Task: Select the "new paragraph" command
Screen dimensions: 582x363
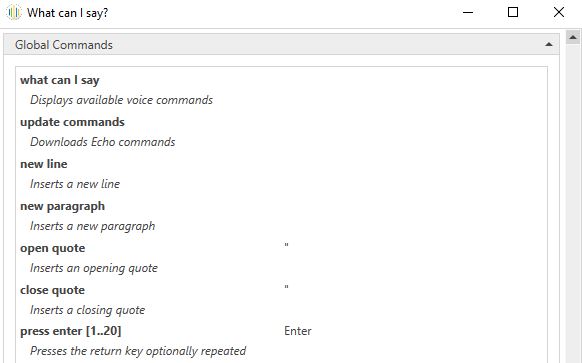Action: [62, 206]
